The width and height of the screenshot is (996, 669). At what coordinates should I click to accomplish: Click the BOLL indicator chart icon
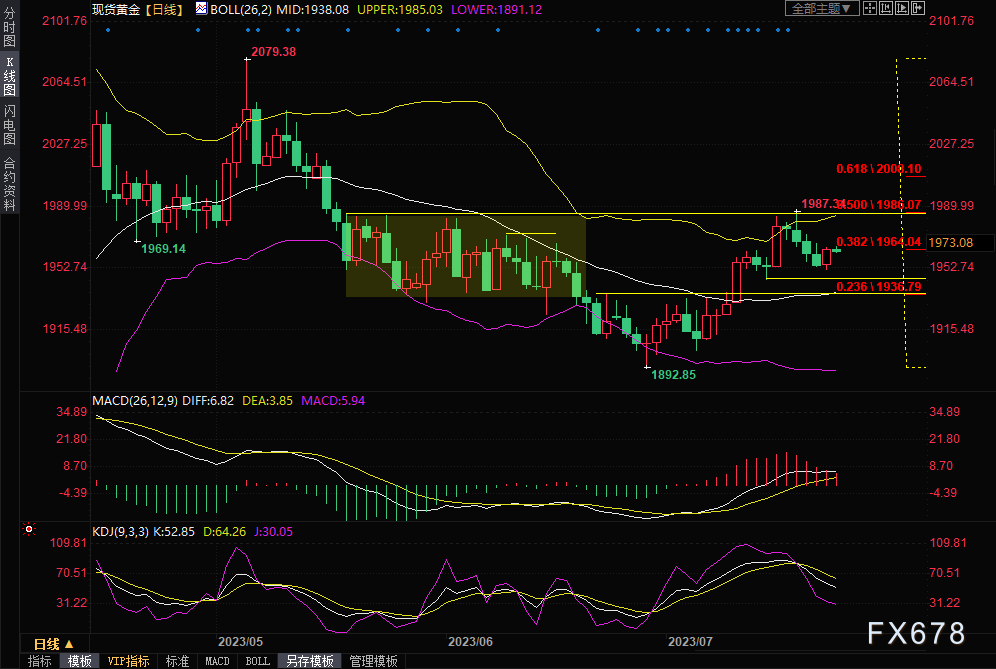click(201, 9)
